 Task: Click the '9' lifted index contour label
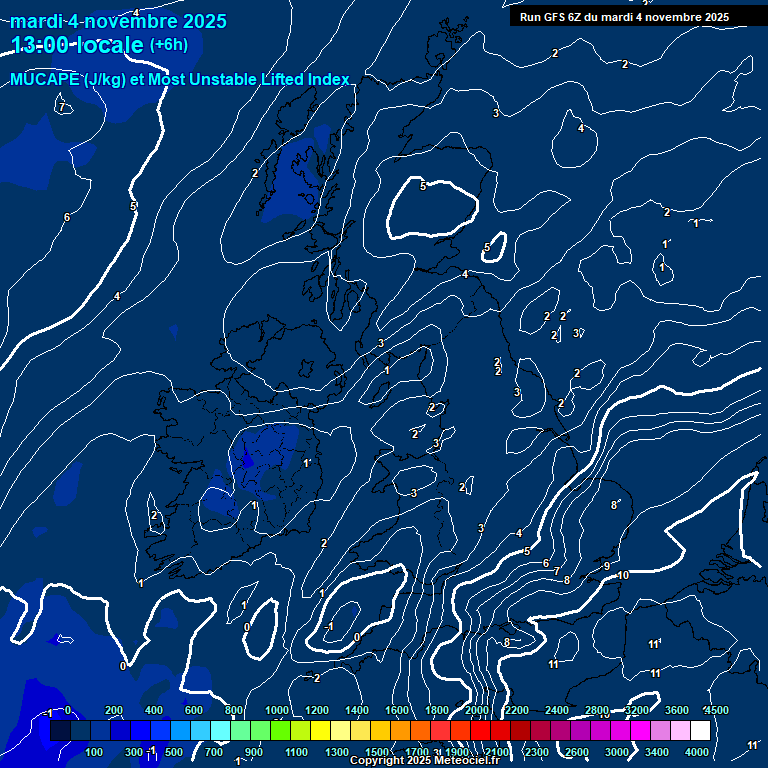click(x=607, y=566)
